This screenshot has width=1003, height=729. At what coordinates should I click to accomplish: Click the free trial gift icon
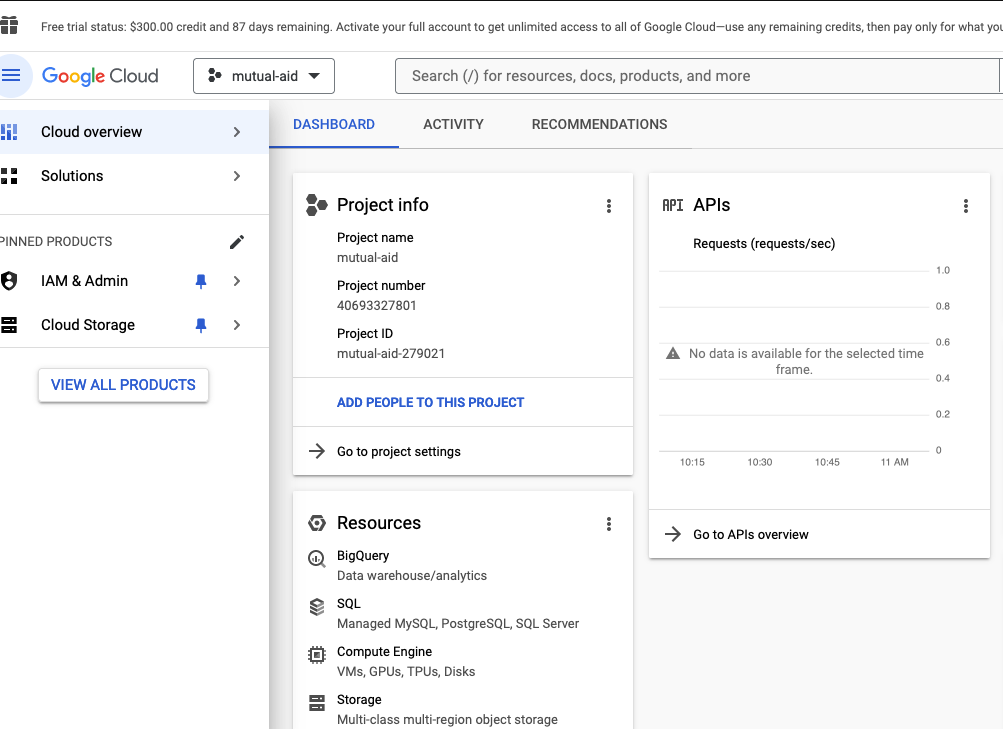[9, 26]
